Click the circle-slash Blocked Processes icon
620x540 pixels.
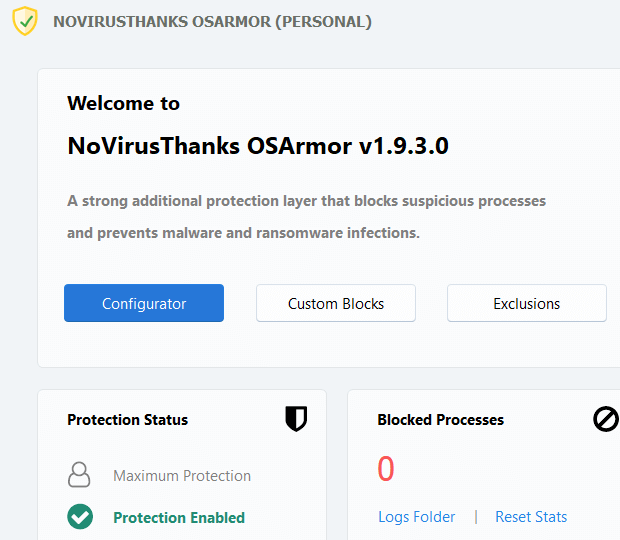606,419
